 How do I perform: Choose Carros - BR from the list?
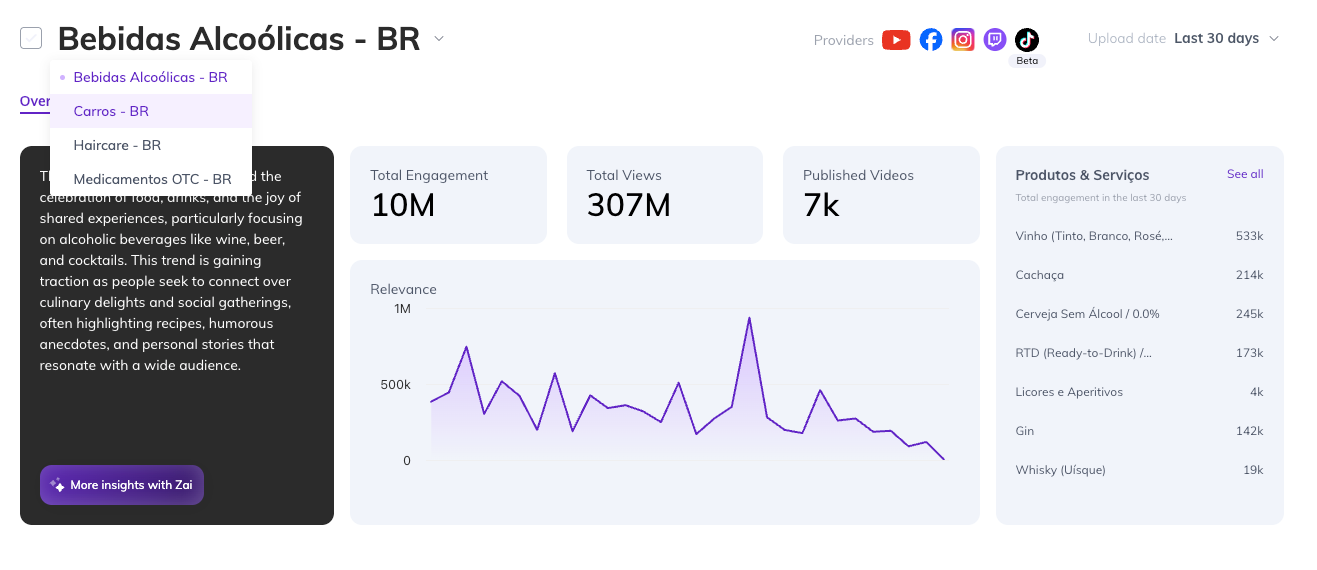tap(111, 111)
